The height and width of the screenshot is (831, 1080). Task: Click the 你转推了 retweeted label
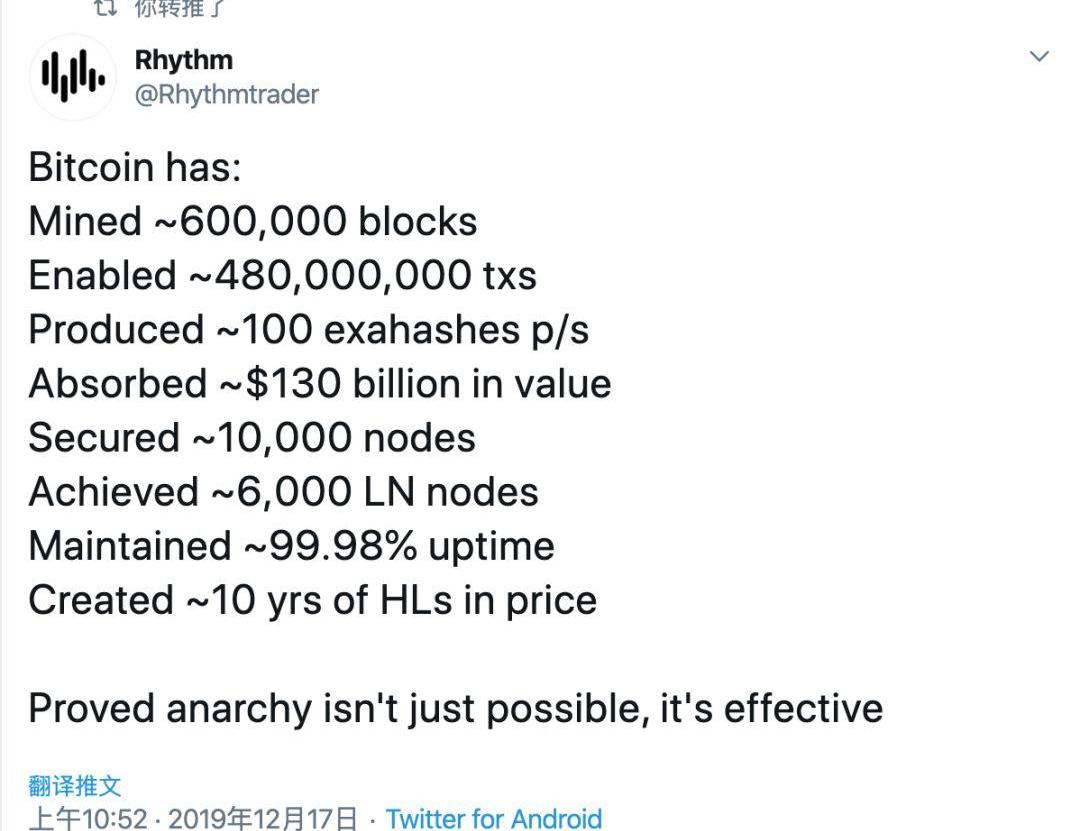point(180,9)
